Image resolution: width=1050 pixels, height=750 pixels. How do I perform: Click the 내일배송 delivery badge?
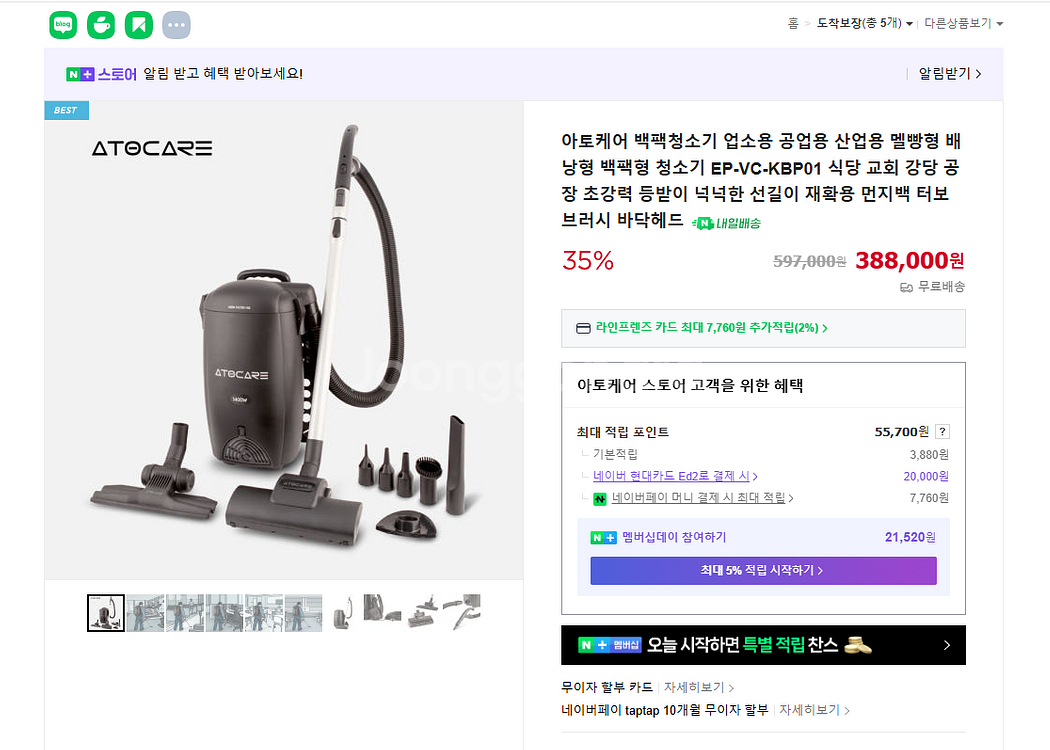click(x=727, y=223)
